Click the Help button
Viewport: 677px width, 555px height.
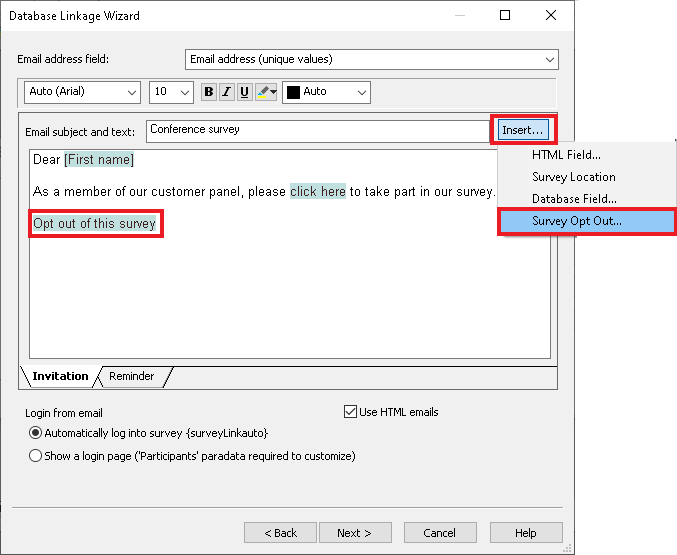(x=526, y=533)
